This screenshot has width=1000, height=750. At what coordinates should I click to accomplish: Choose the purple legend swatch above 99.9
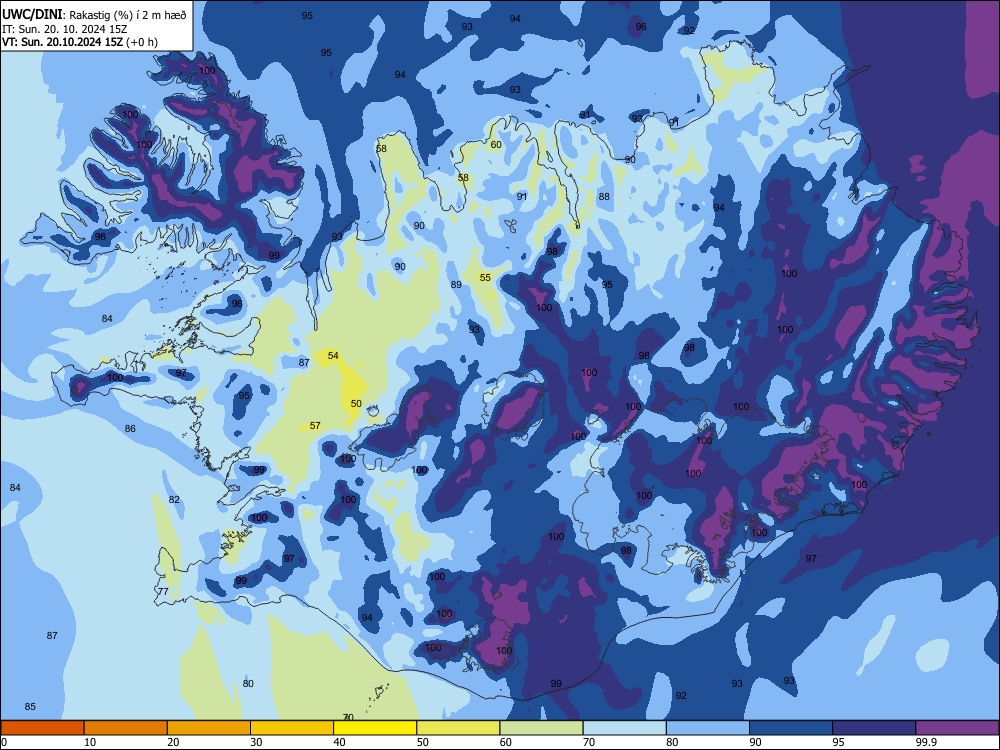(957, 728)
